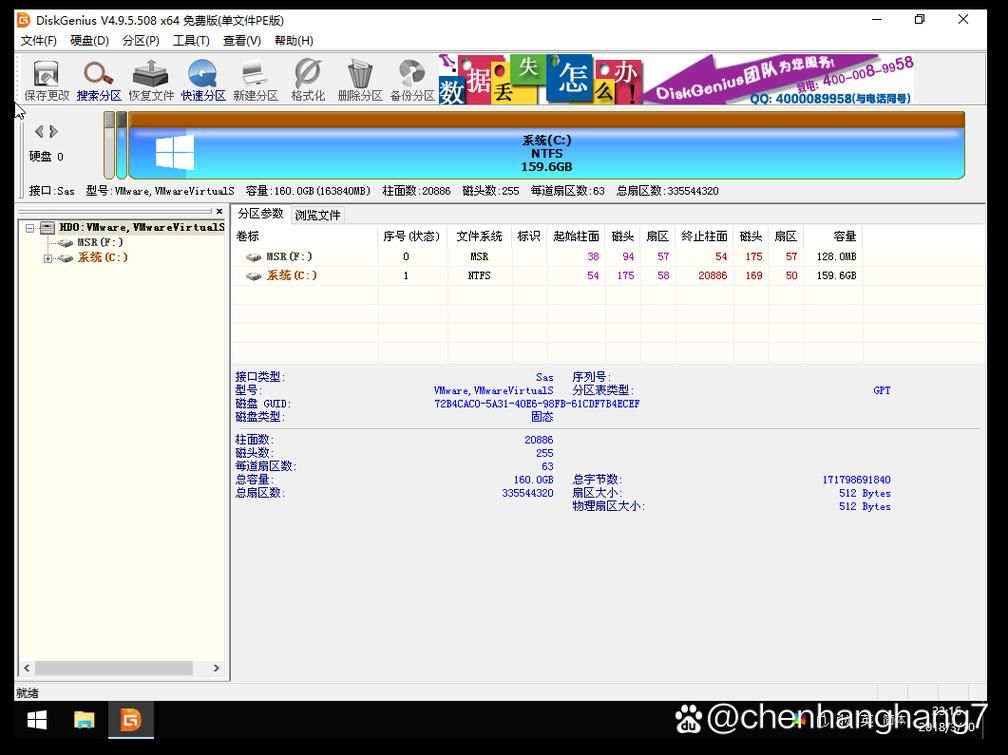Switch to the 浏览文件 tab
1008x755 pixels.
[318, 215]
